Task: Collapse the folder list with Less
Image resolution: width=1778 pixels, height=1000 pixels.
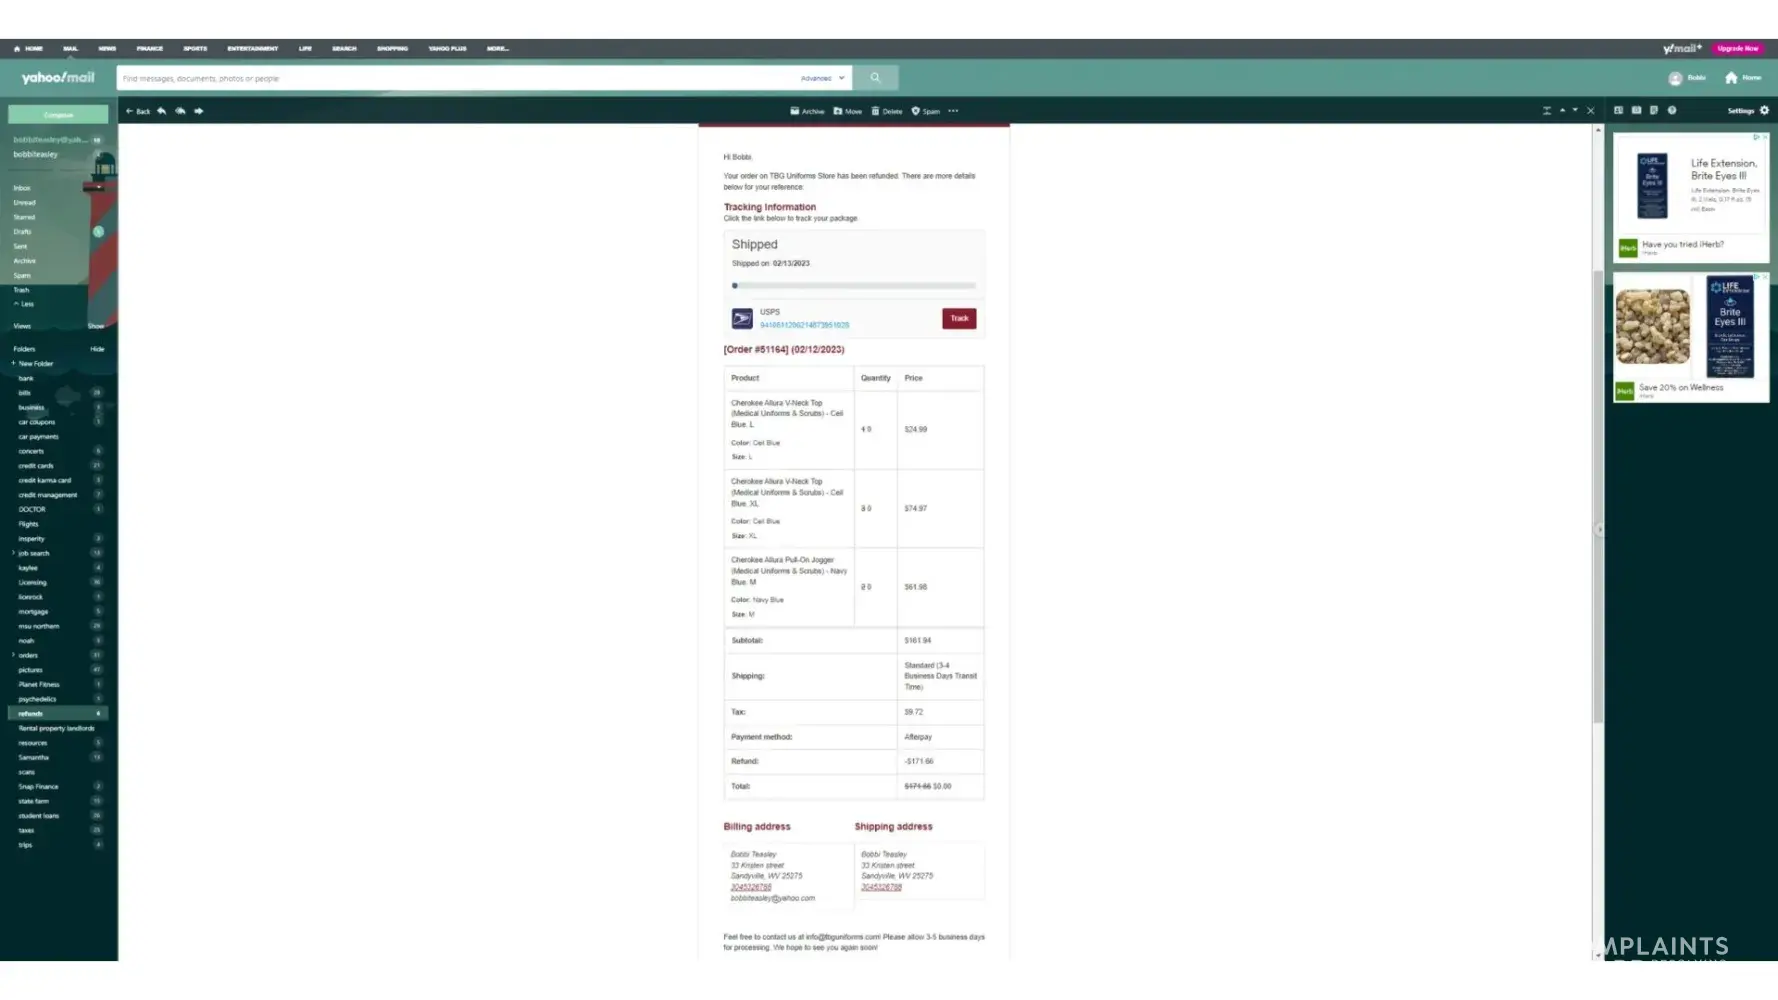Action: (24, 304)
